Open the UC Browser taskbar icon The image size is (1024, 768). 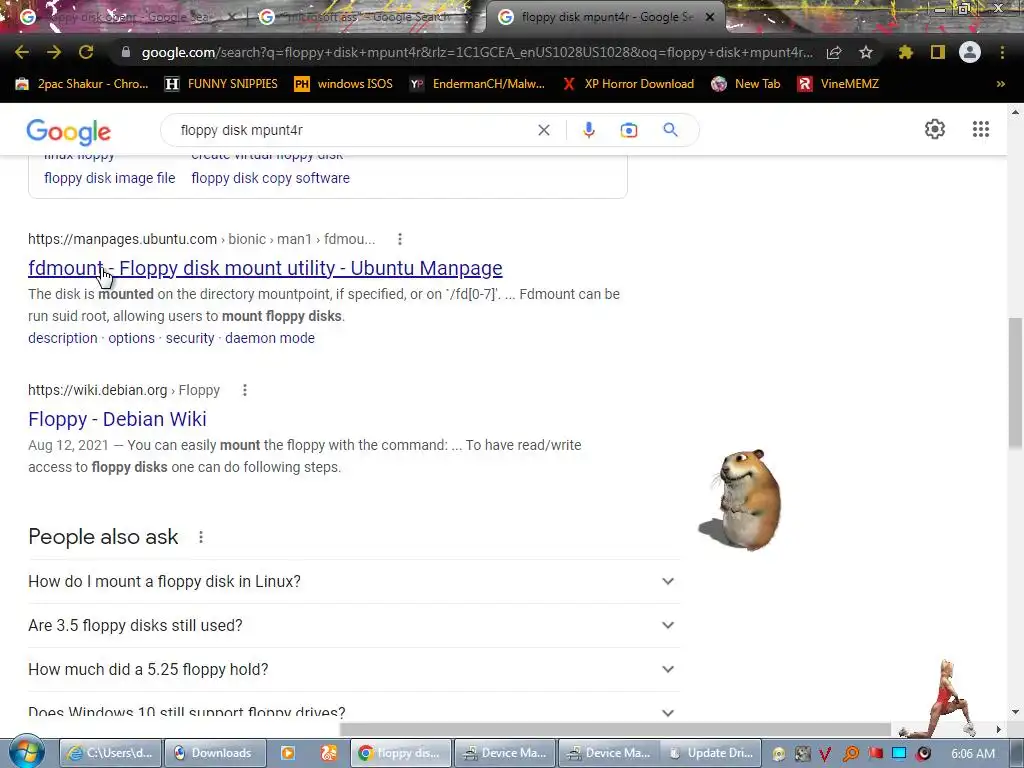[328, 753]
